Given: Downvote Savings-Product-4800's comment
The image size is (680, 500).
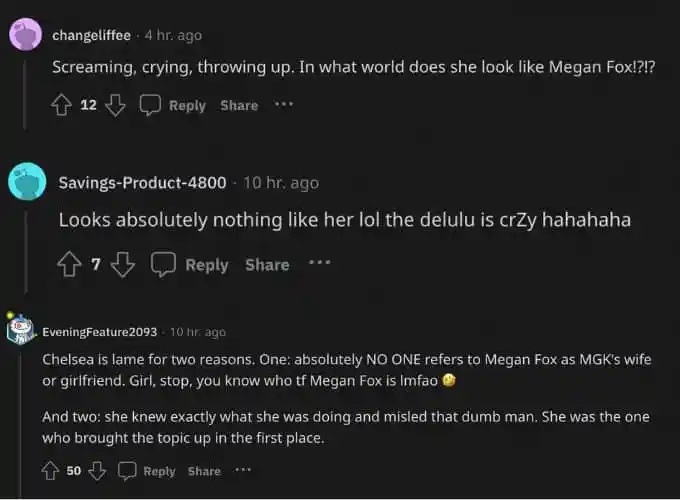Looking at the screenshot, I should click(123, 265).
